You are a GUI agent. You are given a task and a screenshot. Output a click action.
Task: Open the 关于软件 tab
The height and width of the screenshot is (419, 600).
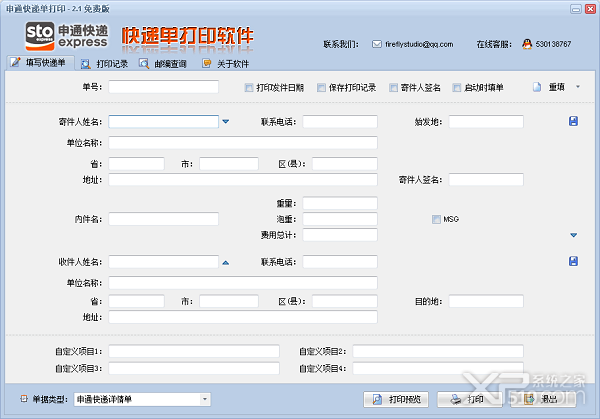tap(226, 64)
